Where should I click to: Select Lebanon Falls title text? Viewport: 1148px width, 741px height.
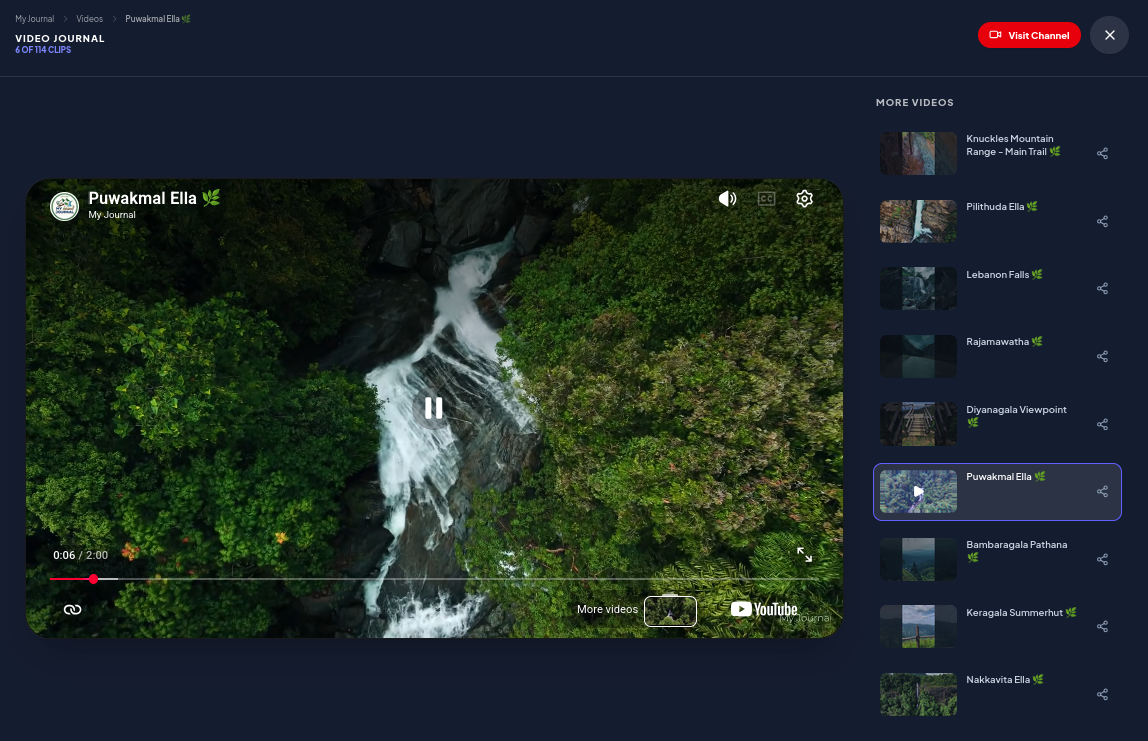point(1004,275)
